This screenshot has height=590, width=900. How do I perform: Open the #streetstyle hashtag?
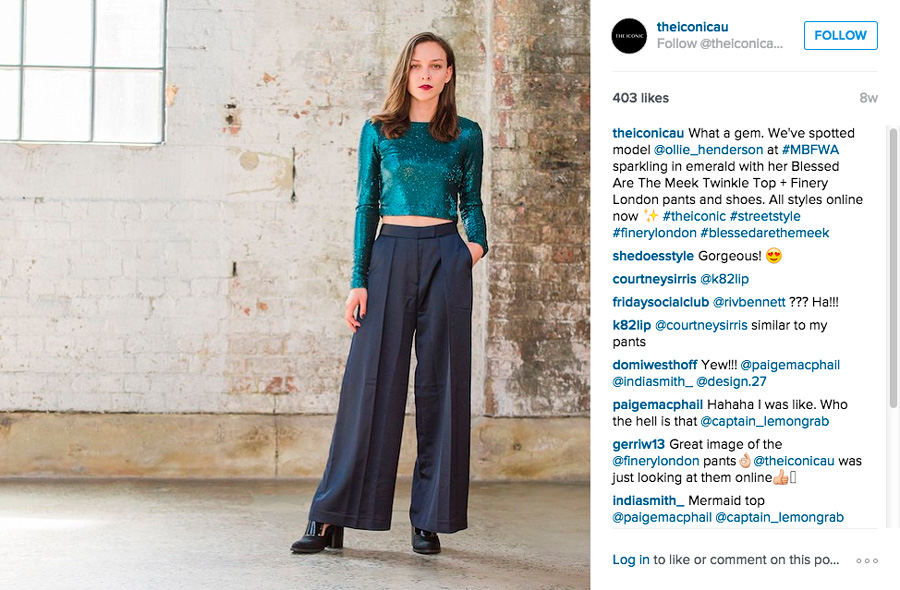(x=765, y=216)
